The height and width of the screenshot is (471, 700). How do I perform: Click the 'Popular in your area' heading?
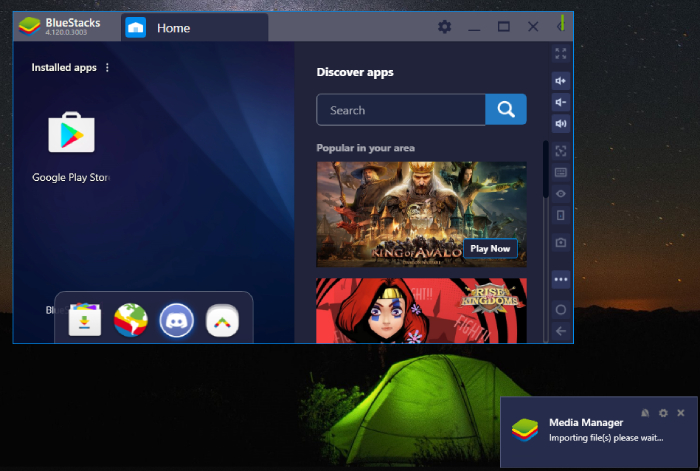tap(366, 148)
